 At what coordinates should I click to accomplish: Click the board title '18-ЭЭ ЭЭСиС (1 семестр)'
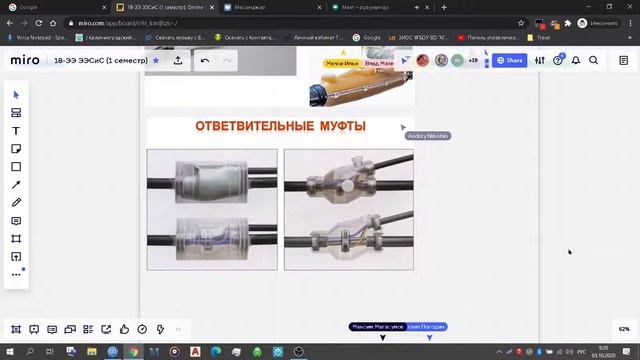[101, 60]
